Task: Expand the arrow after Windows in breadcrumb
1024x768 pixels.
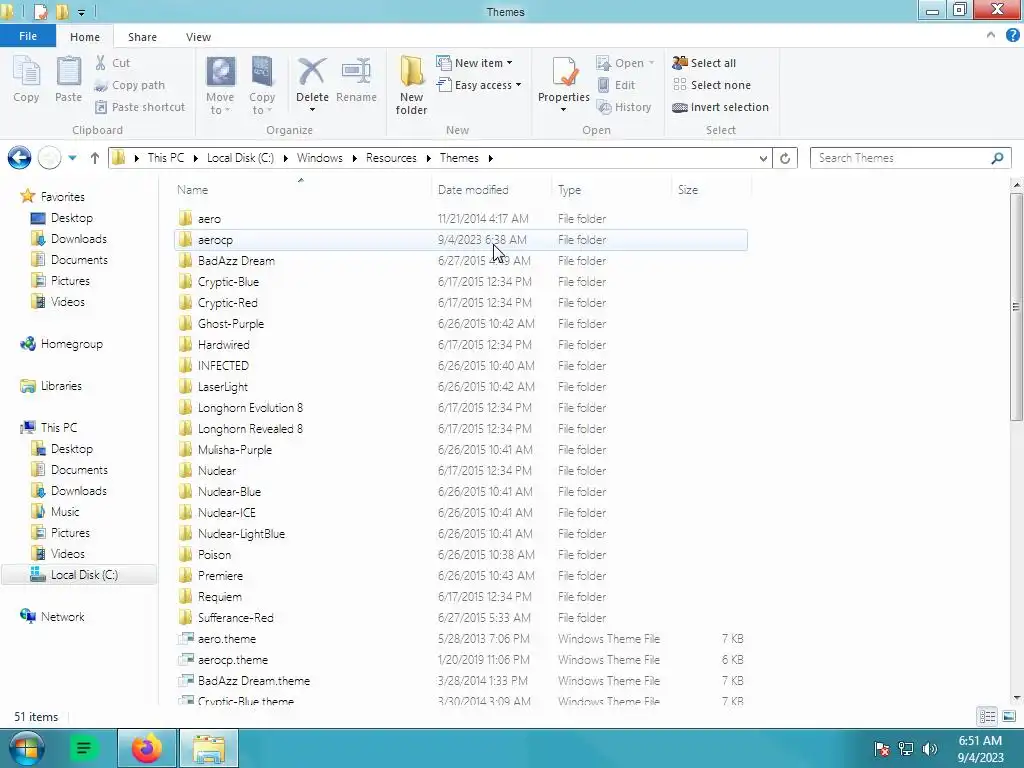Action: coord(354,158)
